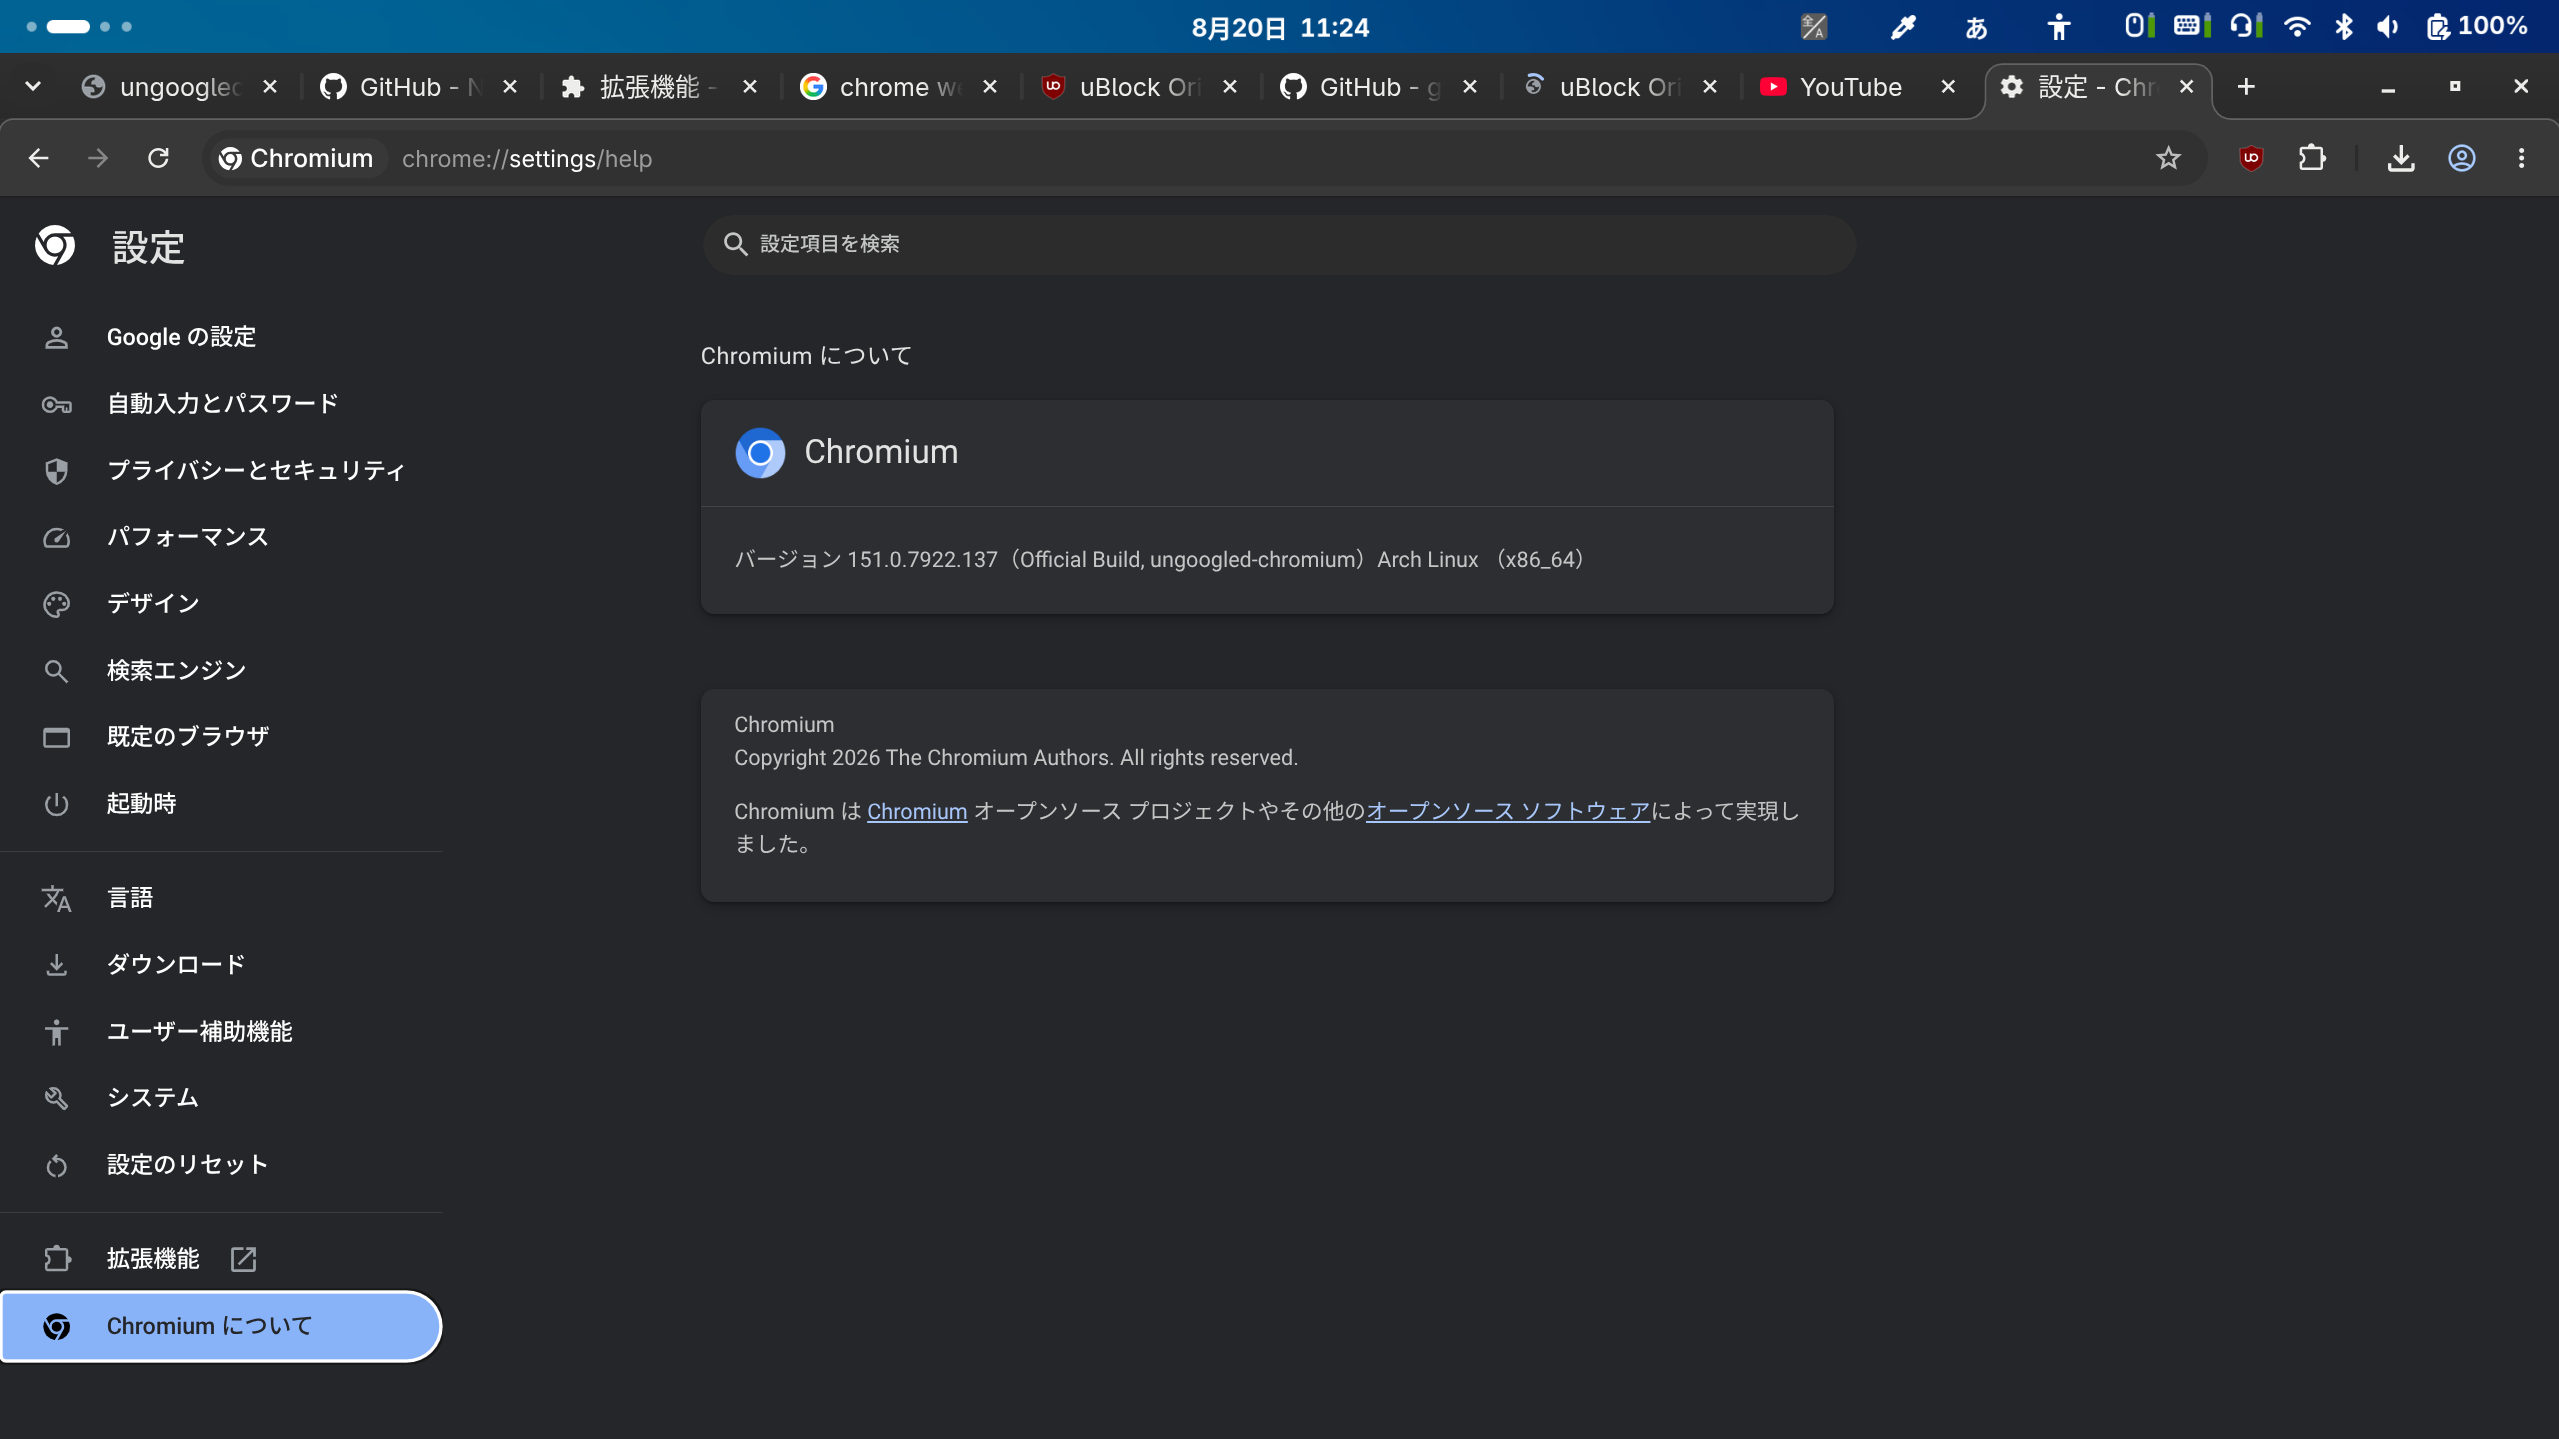
Task: Open デザイン settings
Action: [222, 603]
